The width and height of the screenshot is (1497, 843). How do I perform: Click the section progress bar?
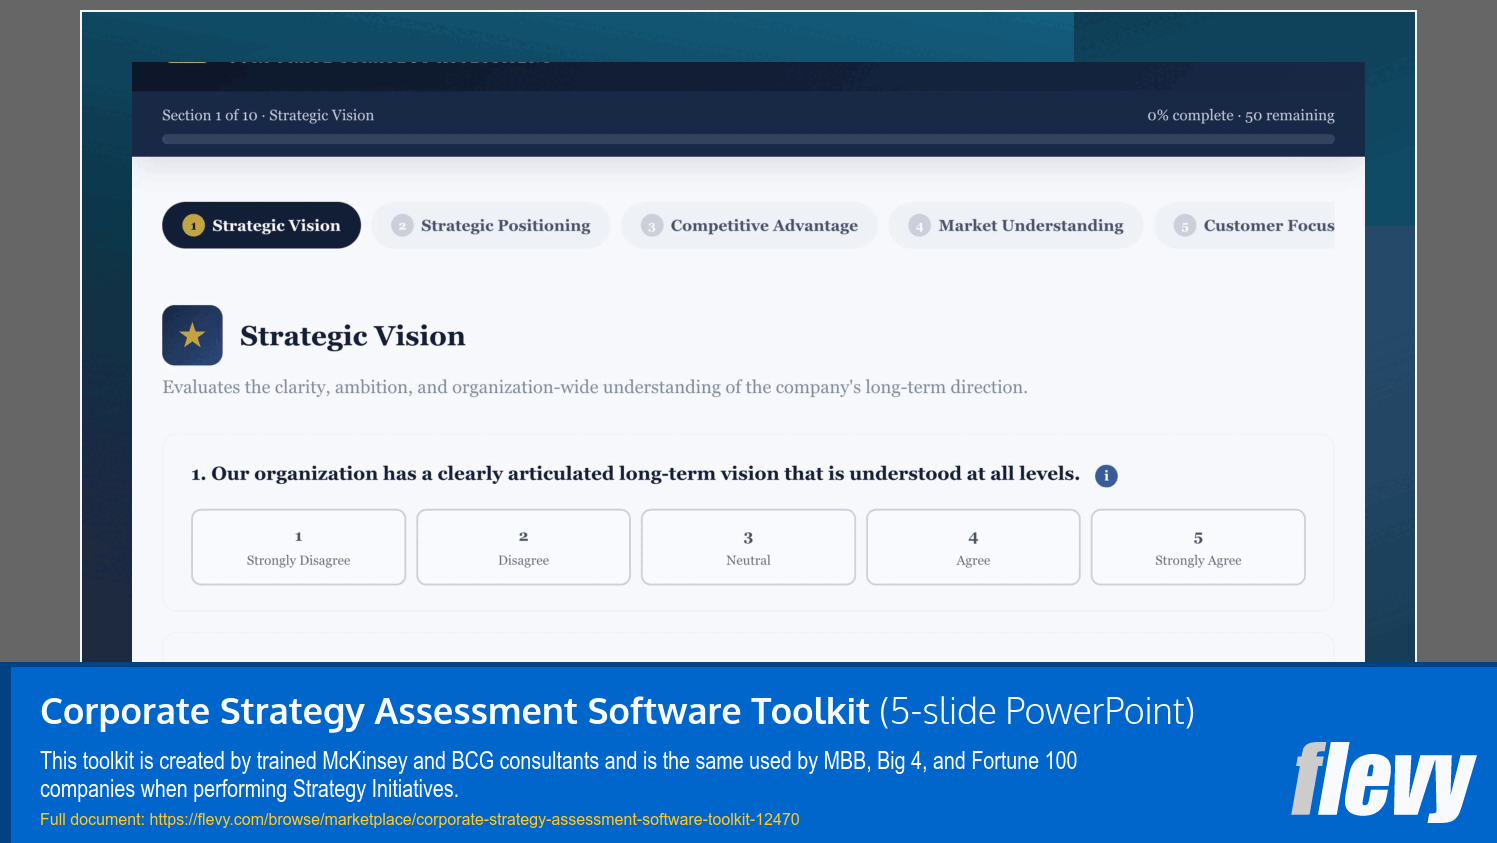pyautogui.click(x=748, y=139)
